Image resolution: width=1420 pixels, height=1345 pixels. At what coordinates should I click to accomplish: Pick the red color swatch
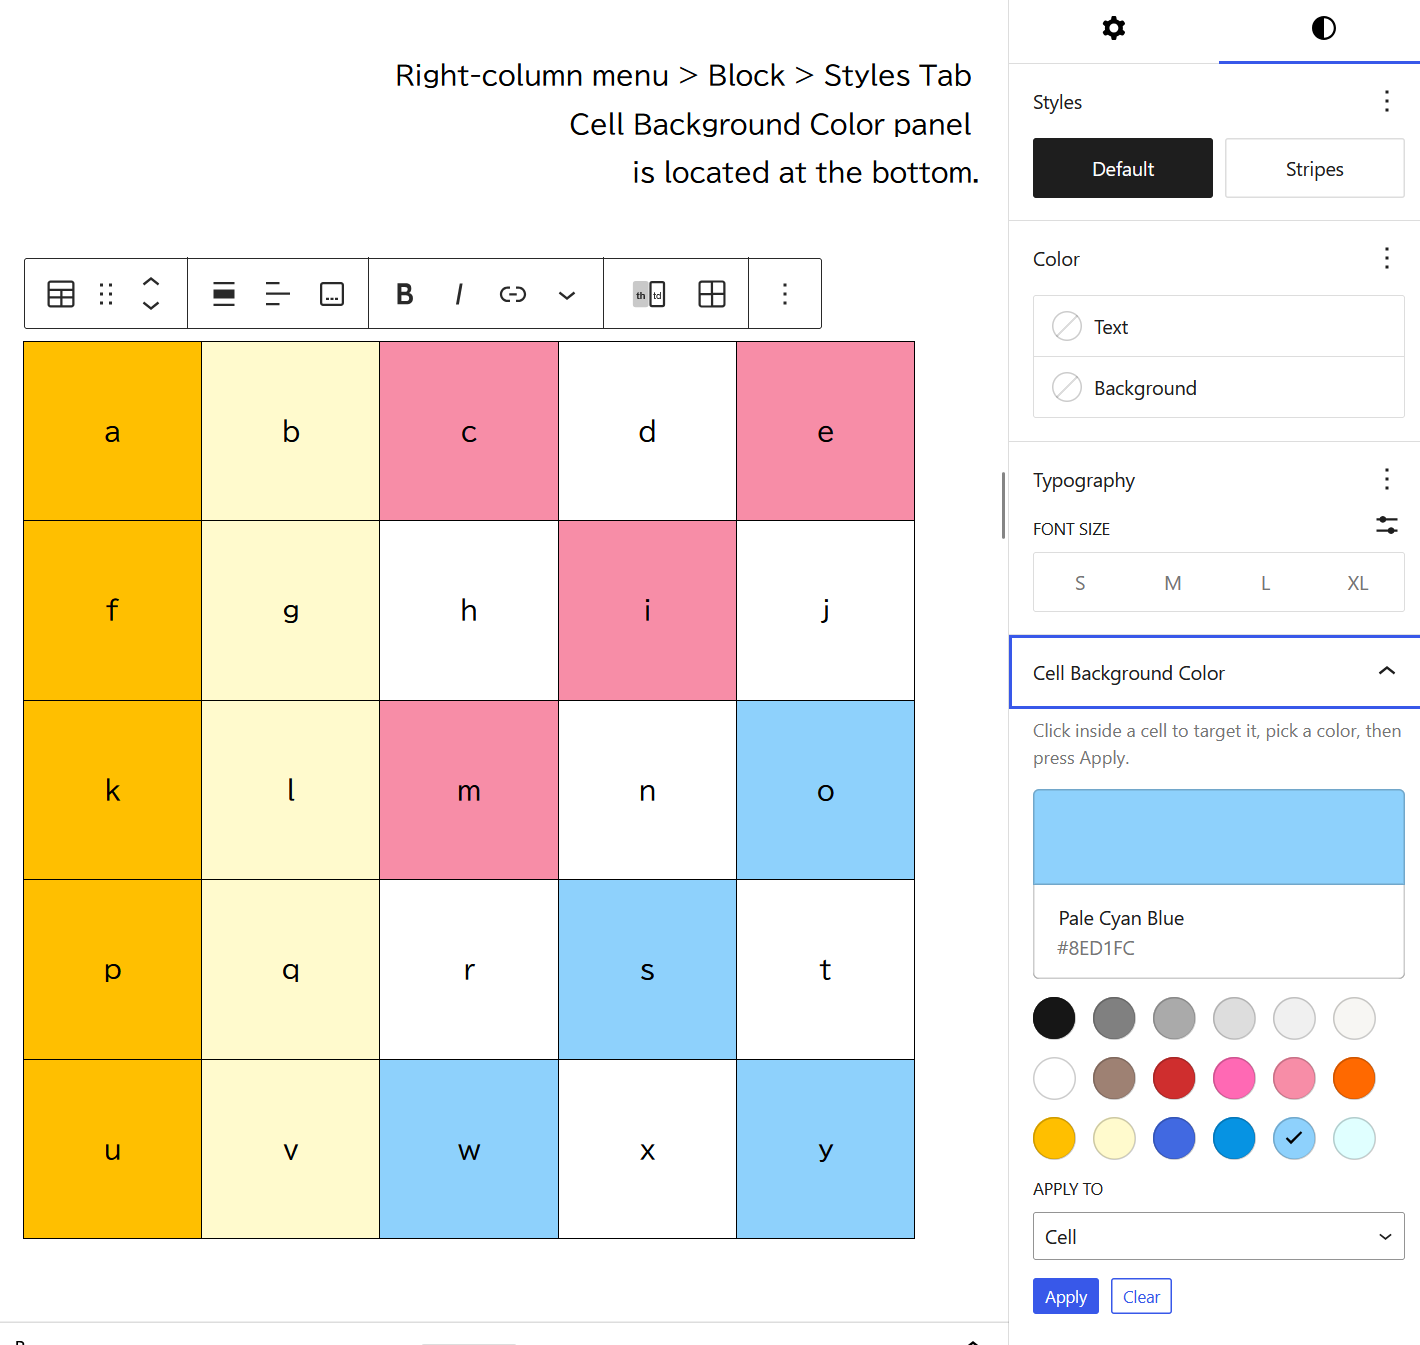1174,1078
